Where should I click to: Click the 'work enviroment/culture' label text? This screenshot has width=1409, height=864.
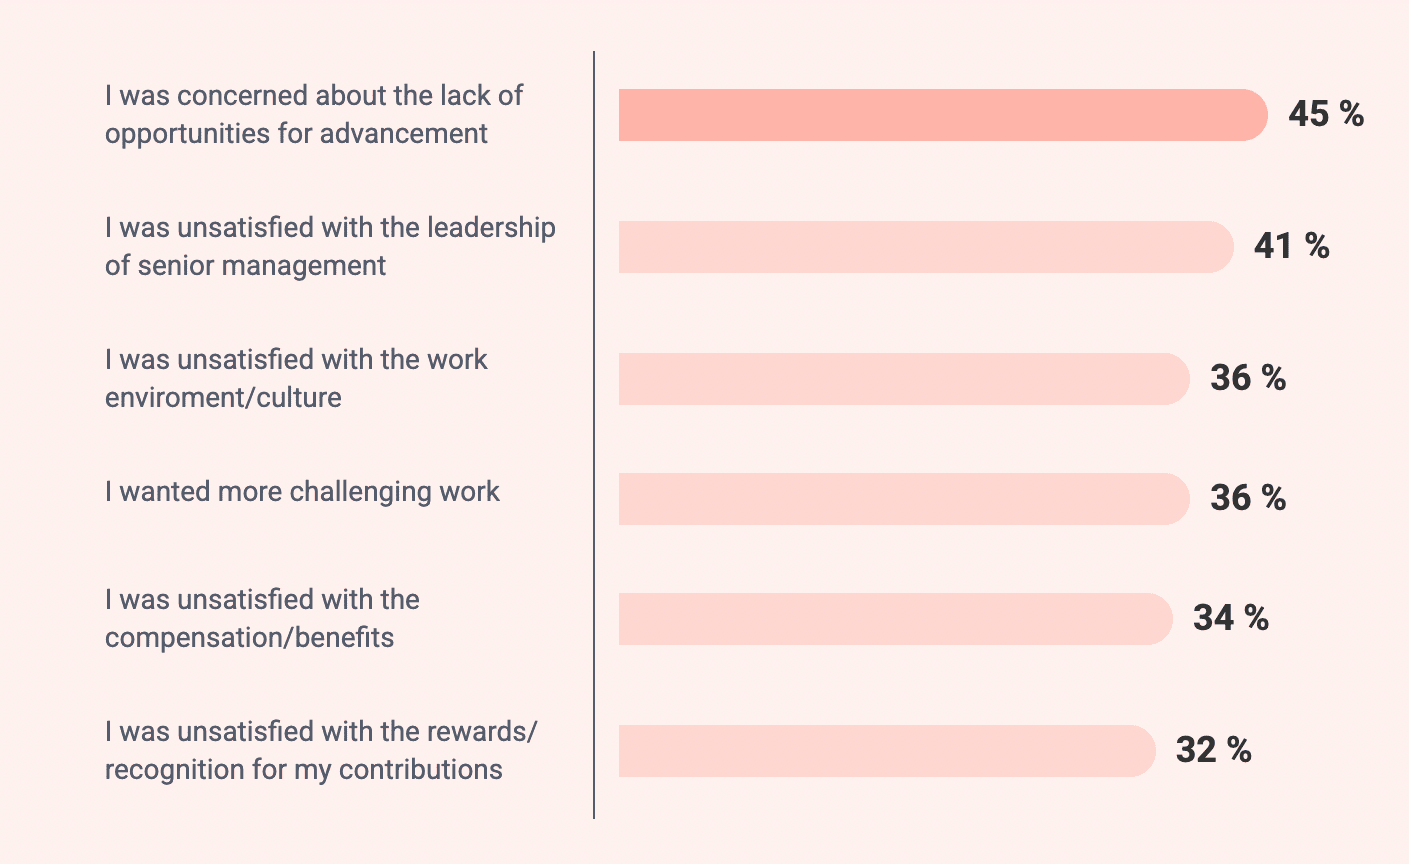coord(296,379)
